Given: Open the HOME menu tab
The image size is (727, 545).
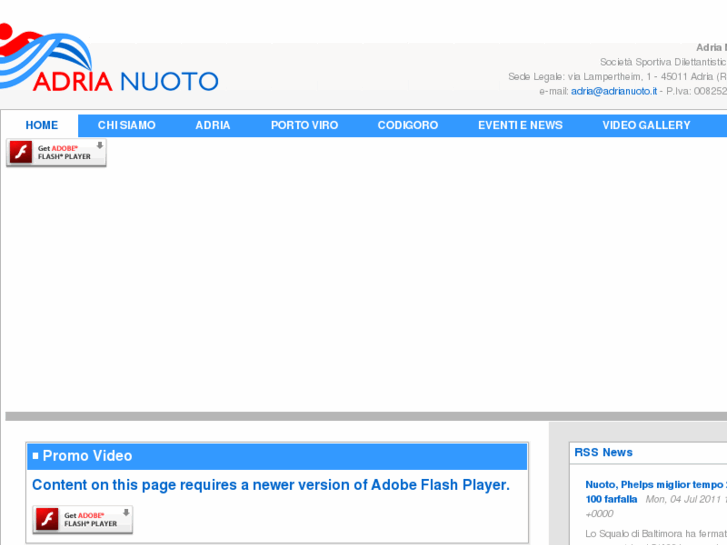Looking at the screenshot, I should pos(42,125).
